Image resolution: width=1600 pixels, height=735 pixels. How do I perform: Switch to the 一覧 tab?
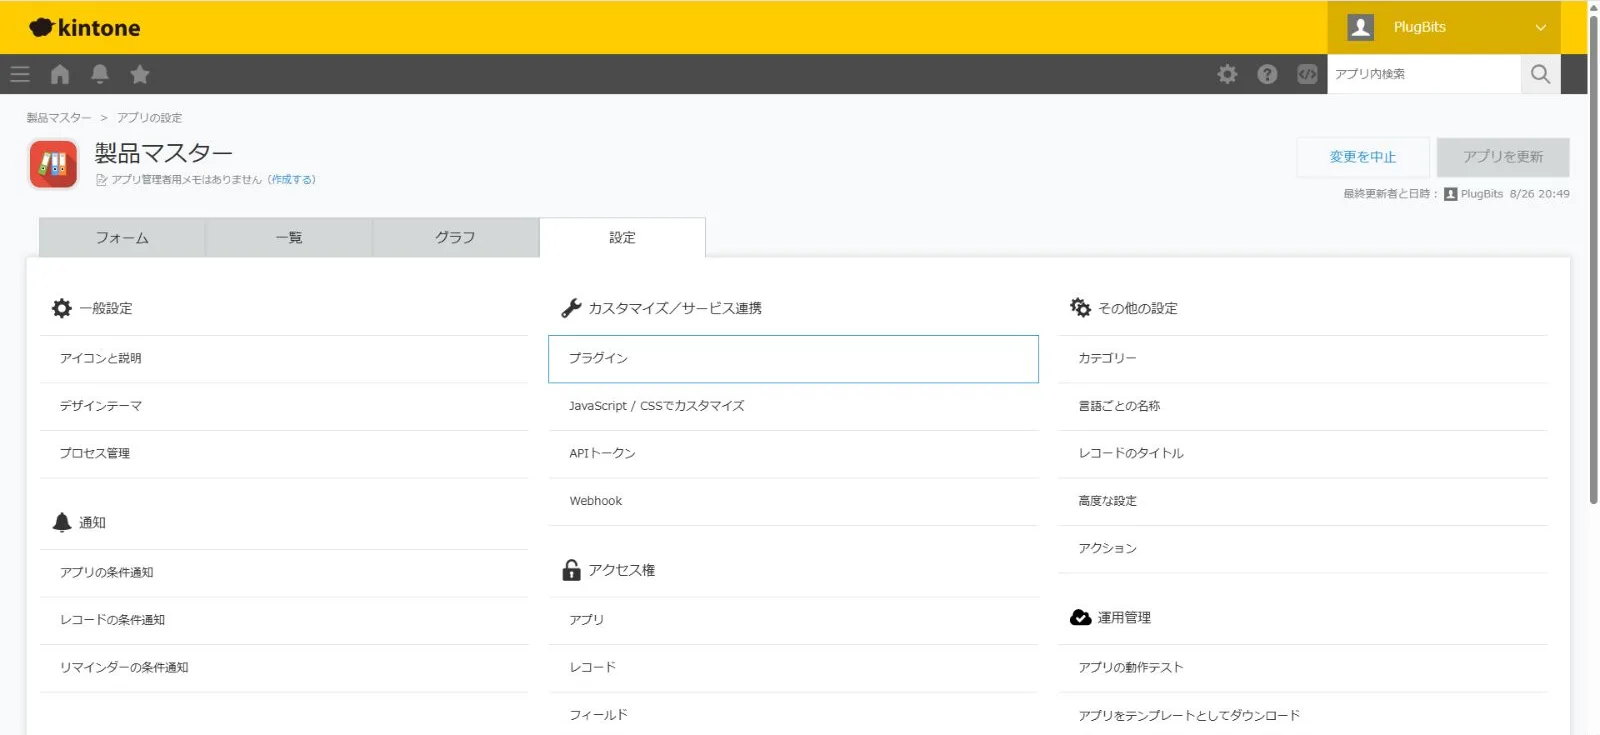289,238
